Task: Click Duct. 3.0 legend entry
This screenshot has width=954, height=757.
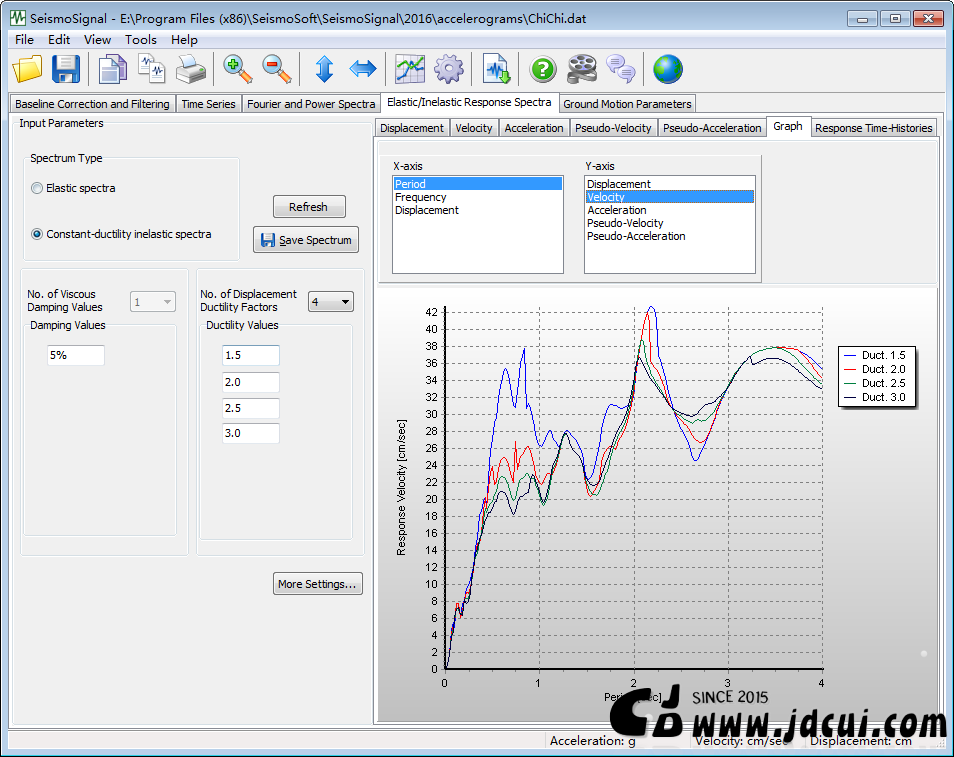Action: 876,397
